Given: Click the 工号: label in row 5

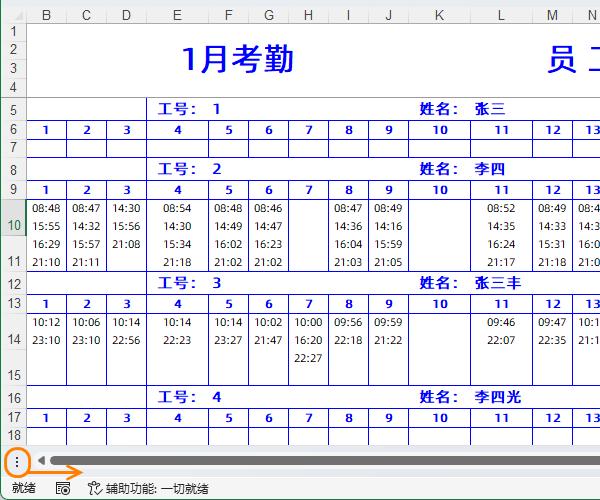Looking at the screenshot, I should click(x=177, y=109).
